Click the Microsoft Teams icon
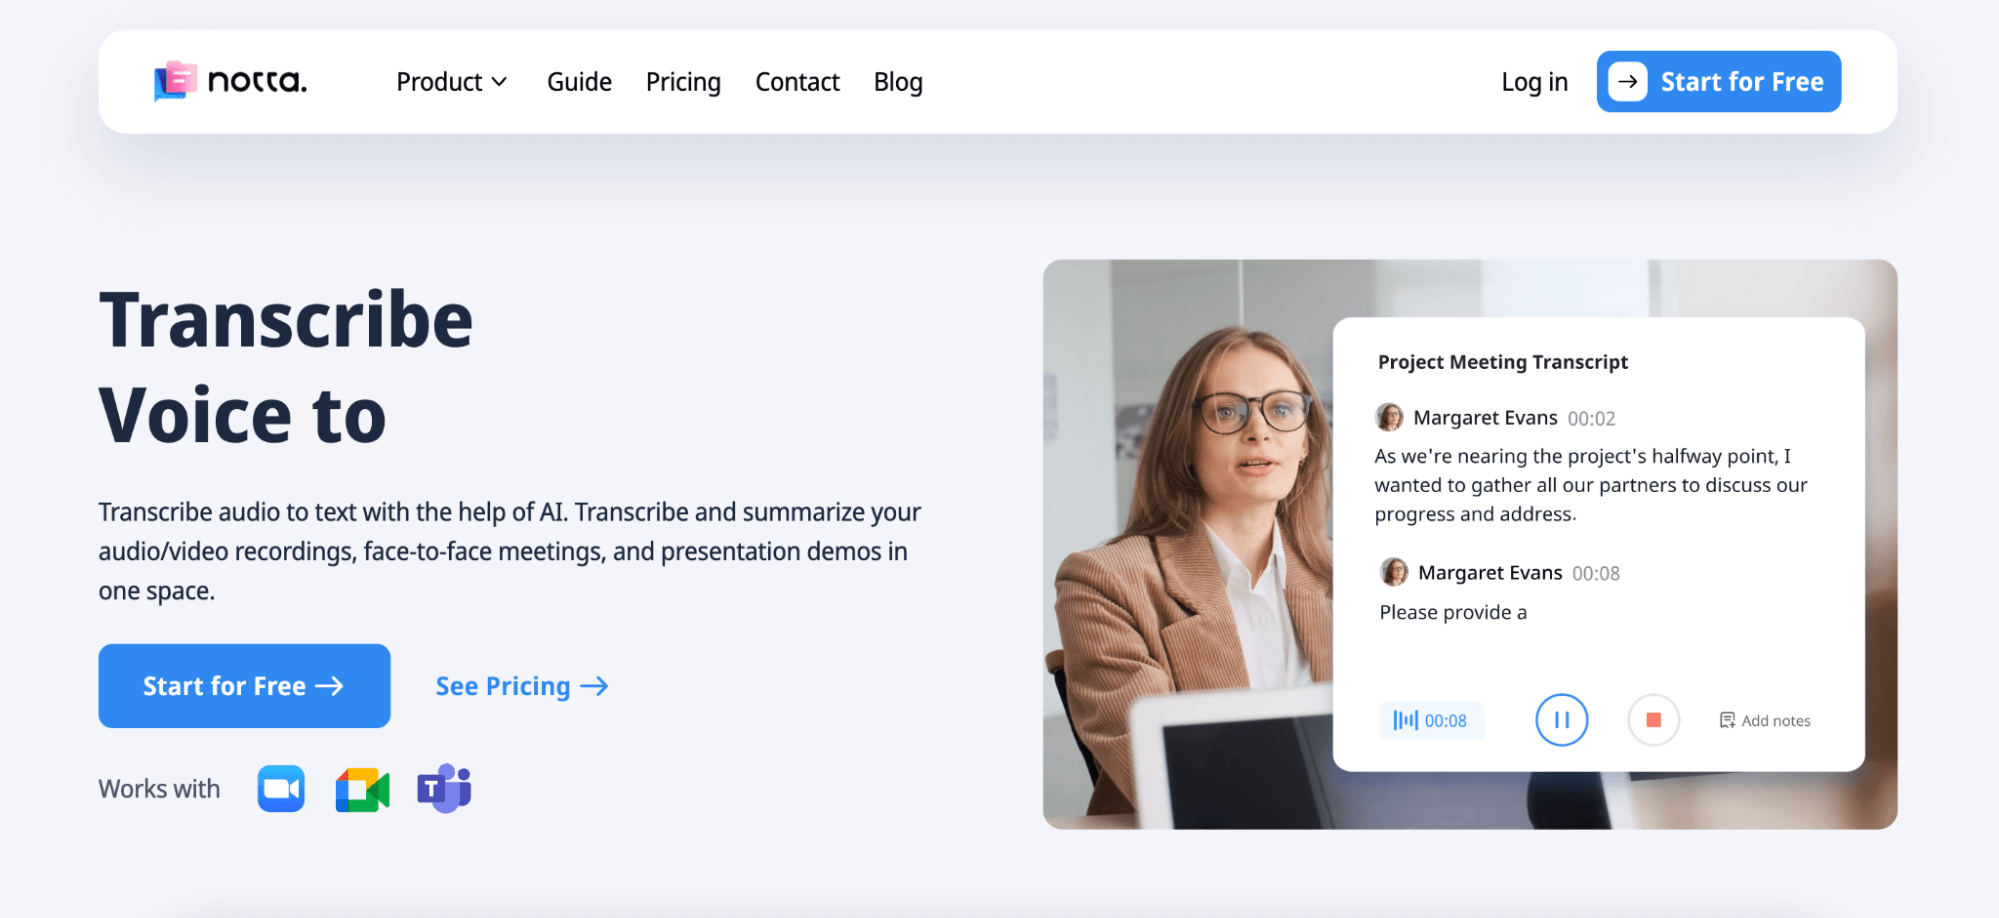 coord(444,789)
